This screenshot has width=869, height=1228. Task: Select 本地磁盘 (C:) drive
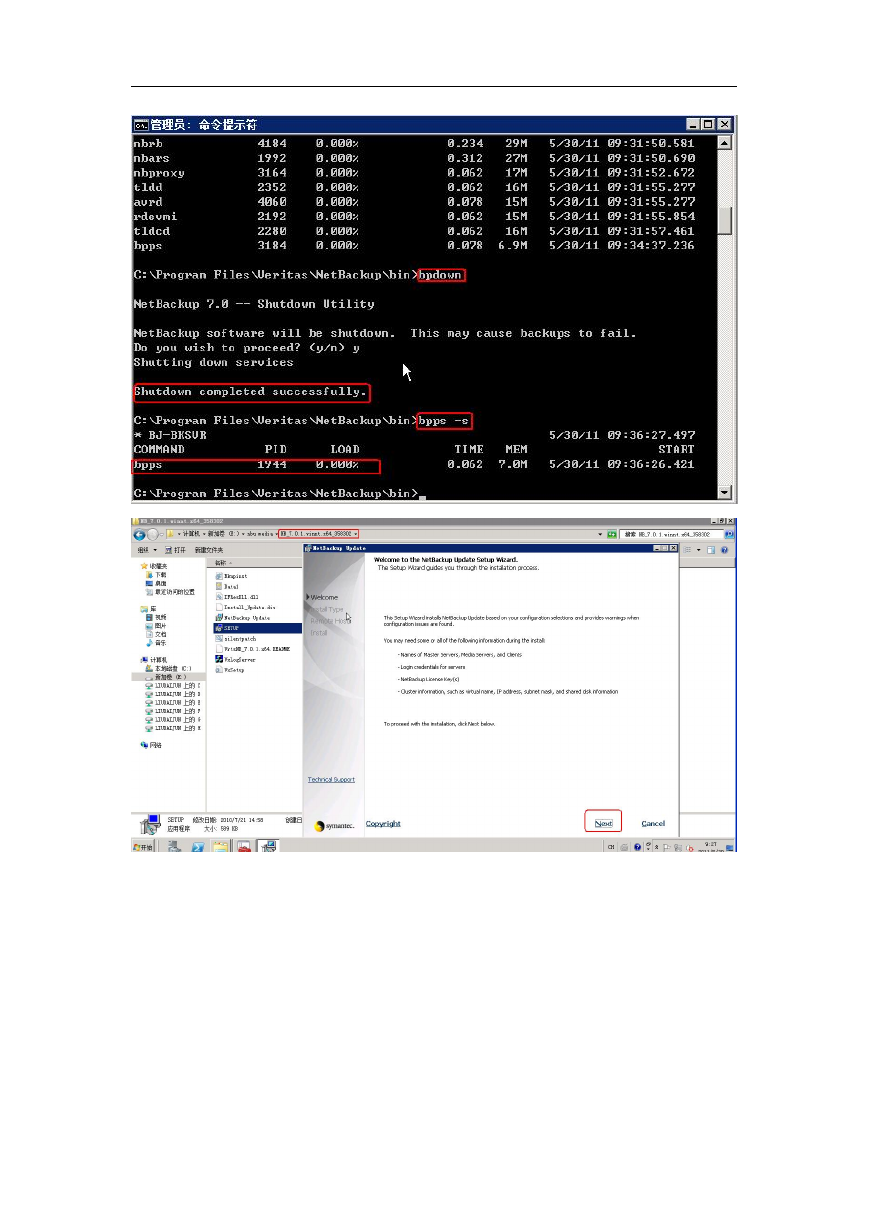point(168,668)
